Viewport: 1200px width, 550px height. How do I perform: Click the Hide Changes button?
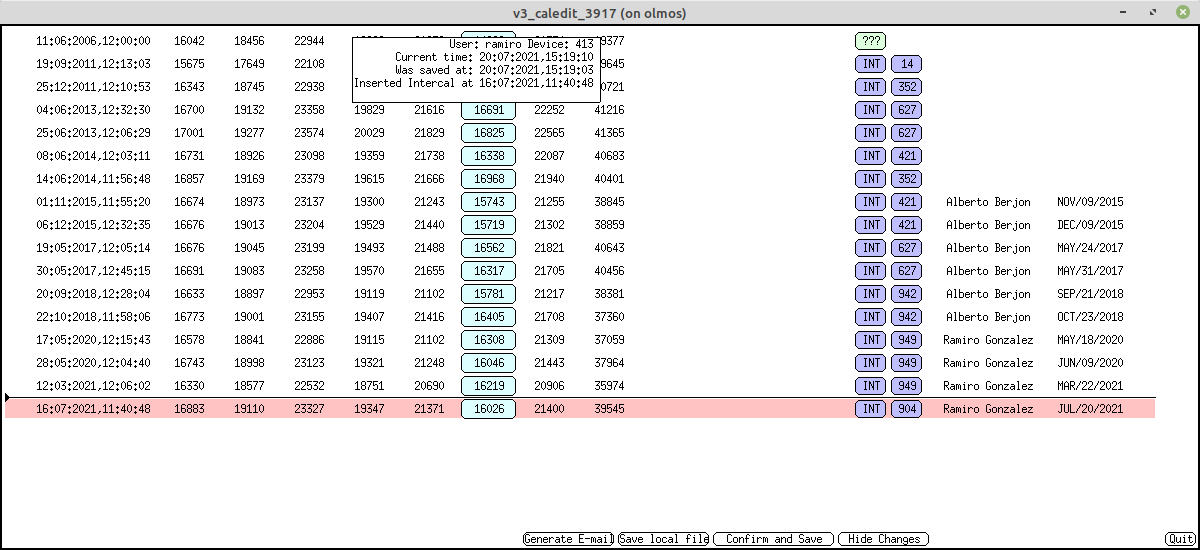[x=884, y=539]
